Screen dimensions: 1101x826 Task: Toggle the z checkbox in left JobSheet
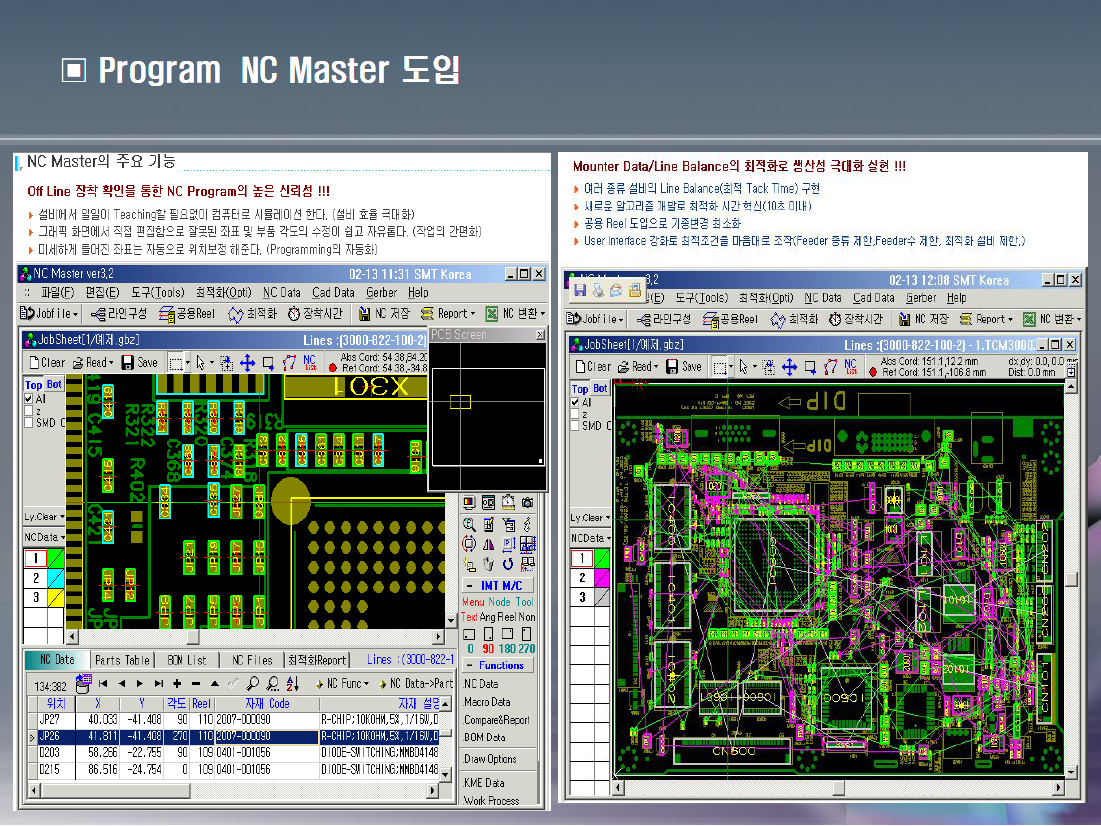[29, 410]
